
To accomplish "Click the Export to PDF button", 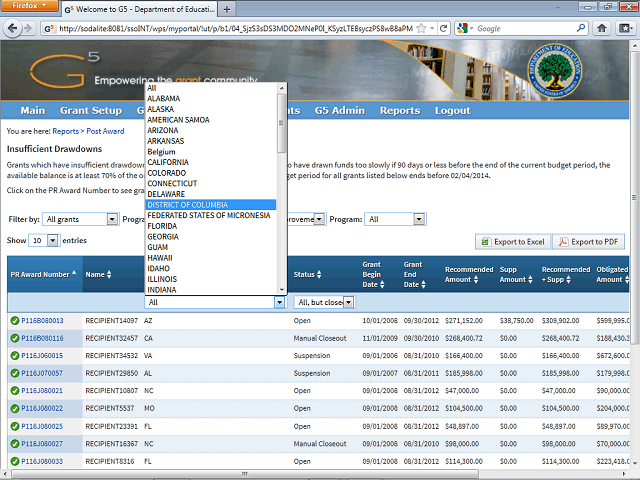I will click(588, 242).
